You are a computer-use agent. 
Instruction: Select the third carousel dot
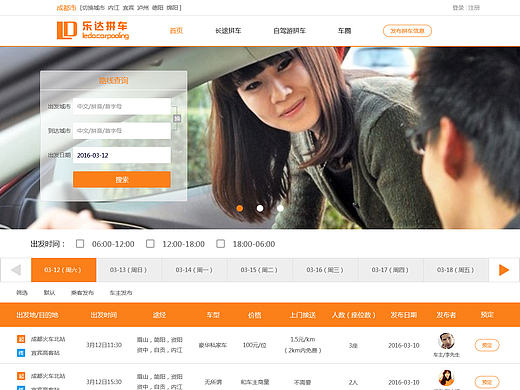pos(280,208)
